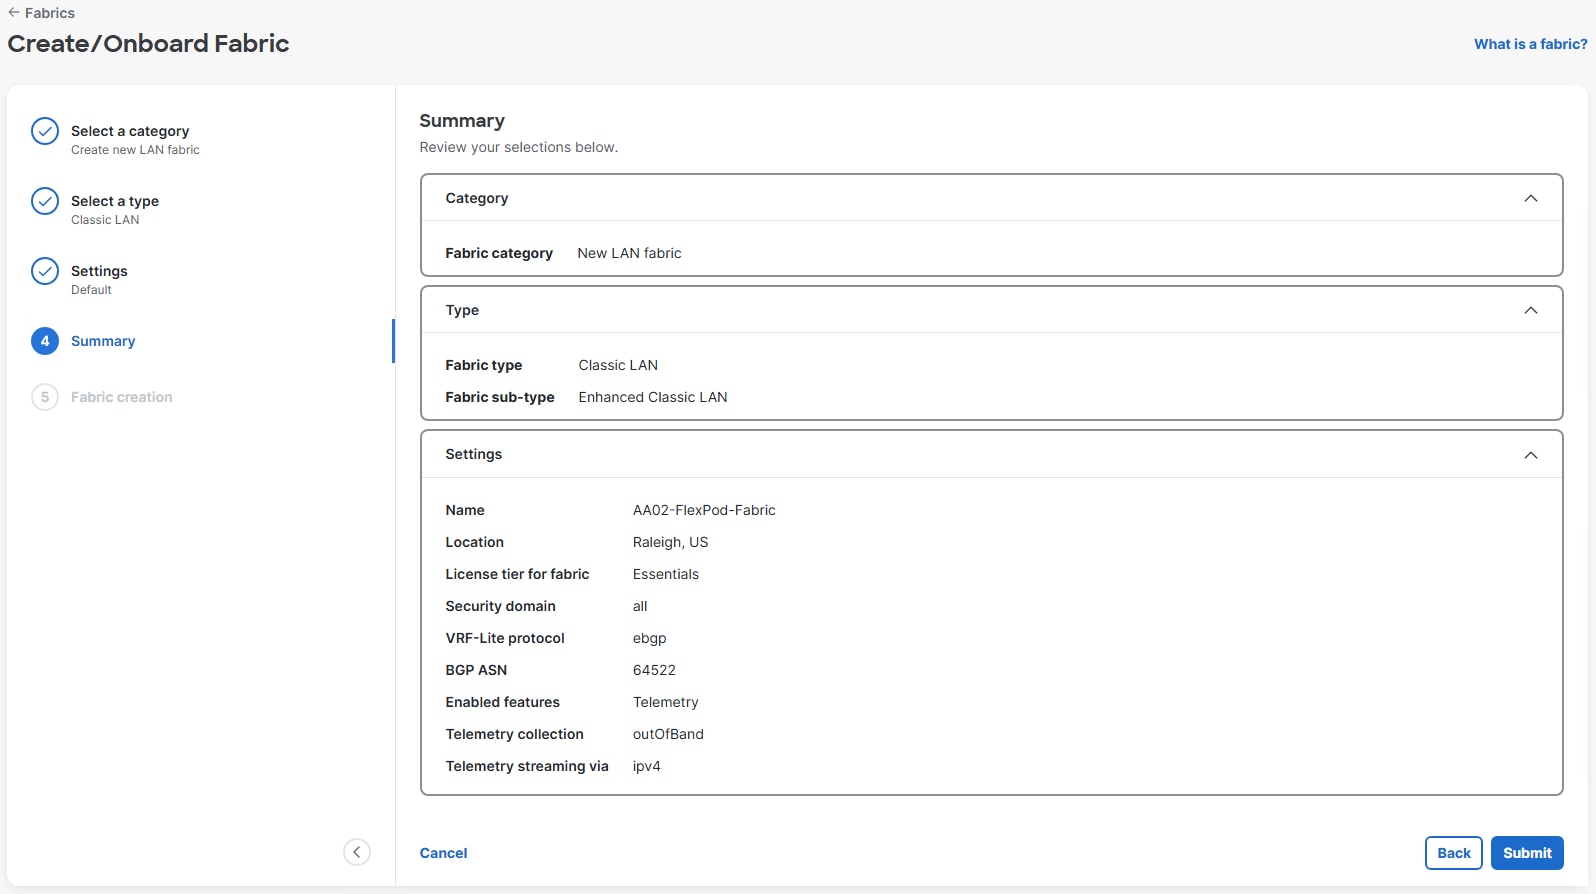Click the Select a category step checkmark icon

tap(45, 131)
